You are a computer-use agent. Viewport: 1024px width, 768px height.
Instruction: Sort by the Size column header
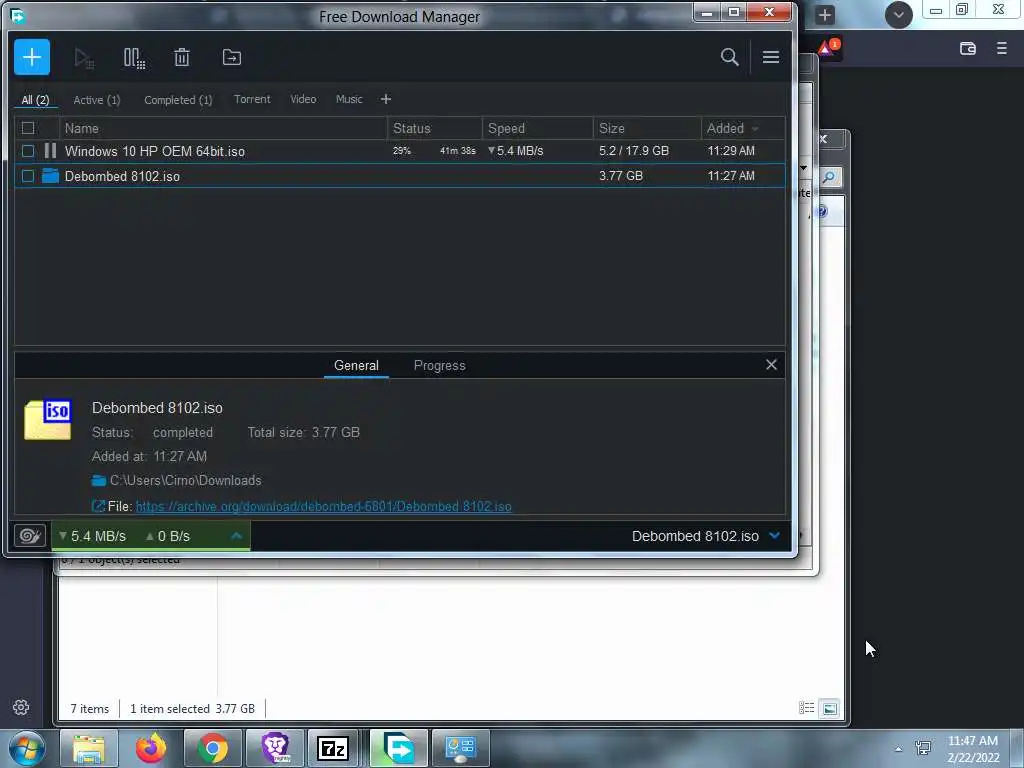coord(647,128)
